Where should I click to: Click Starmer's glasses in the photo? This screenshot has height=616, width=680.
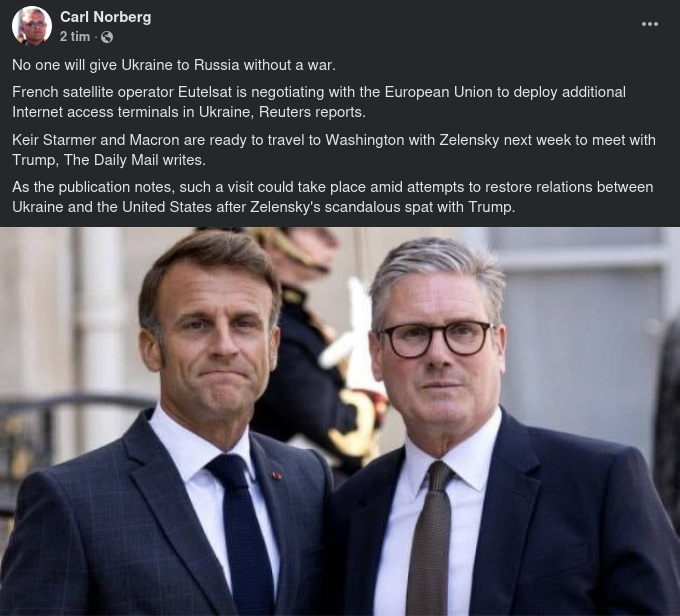point(437,338)
